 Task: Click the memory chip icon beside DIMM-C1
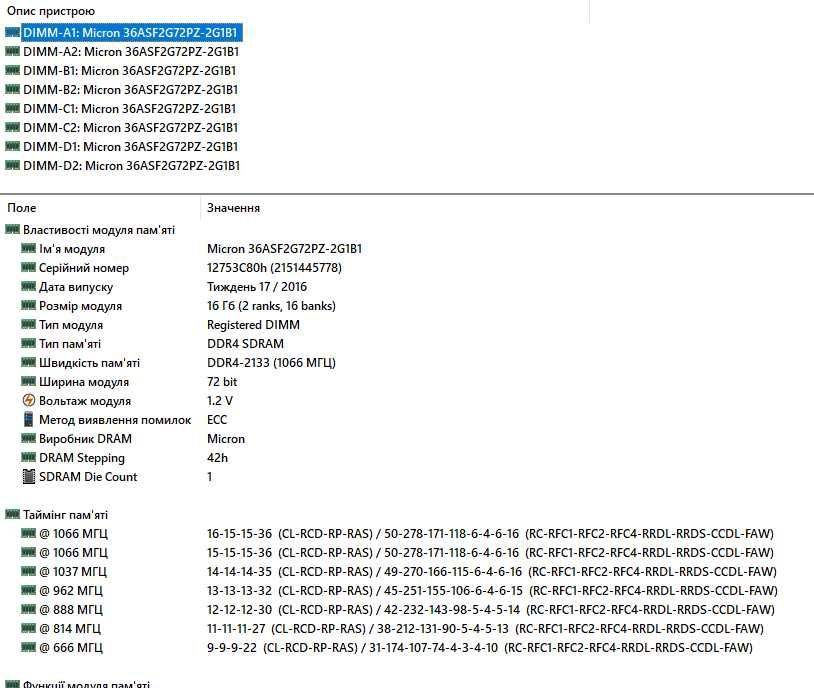[12, 109]
